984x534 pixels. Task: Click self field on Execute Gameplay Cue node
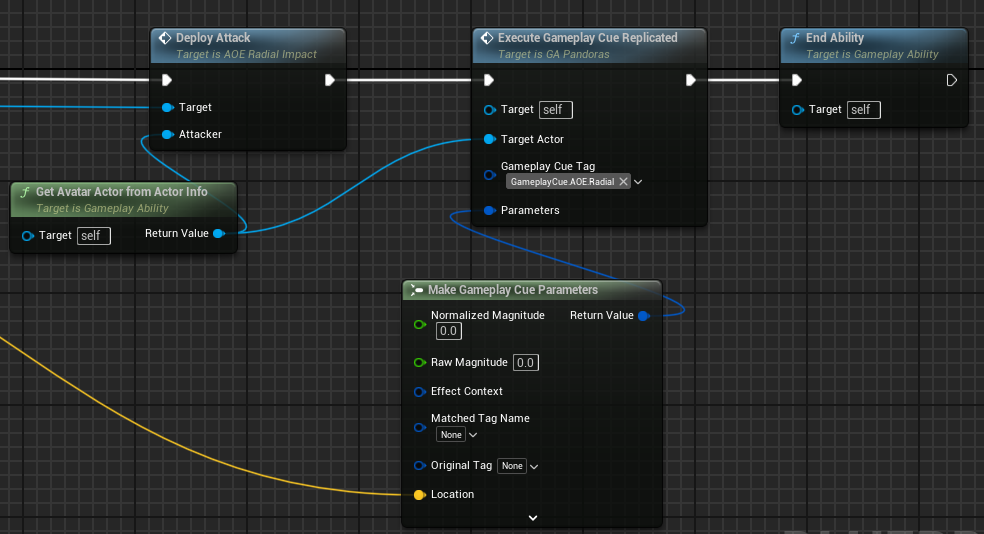click(x=555, y=110)
